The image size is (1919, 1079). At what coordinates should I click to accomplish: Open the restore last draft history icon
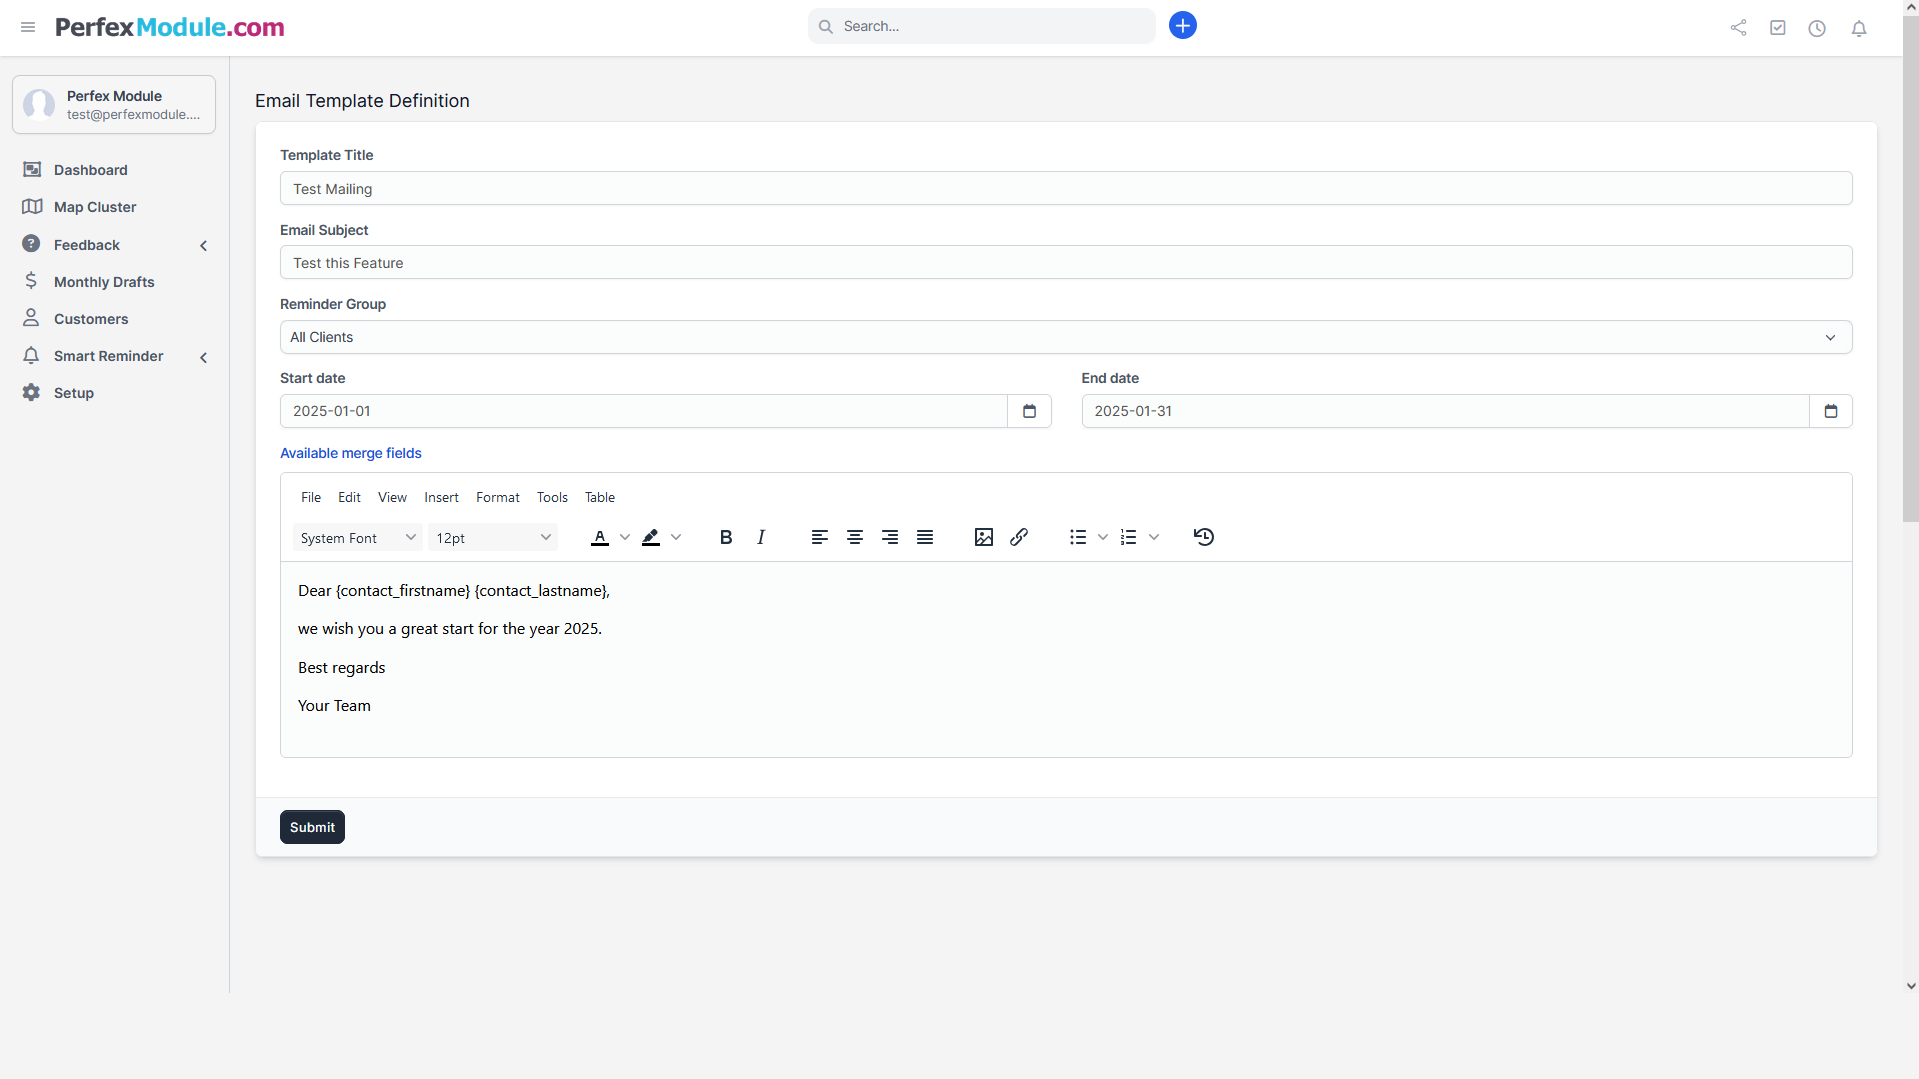tap(1204, 537)
